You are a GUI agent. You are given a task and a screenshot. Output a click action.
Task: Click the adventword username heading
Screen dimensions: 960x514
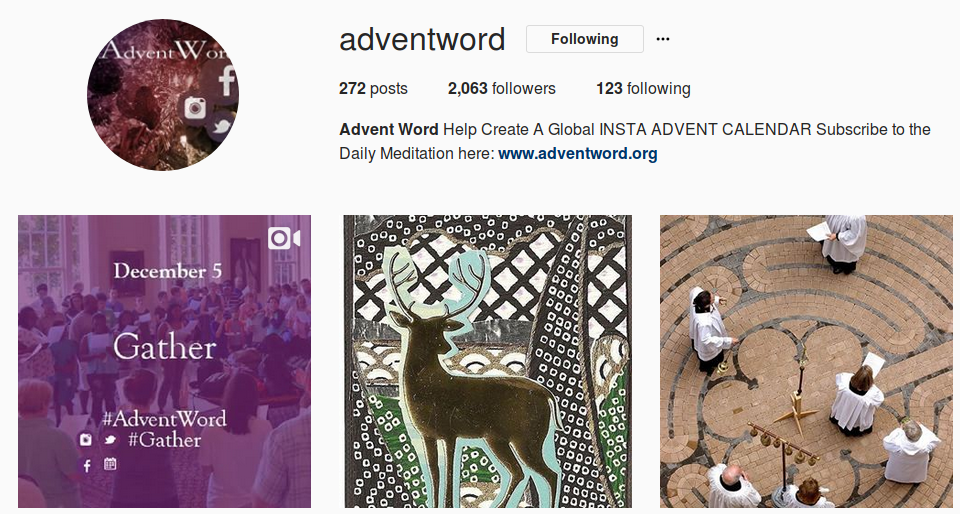422,39
